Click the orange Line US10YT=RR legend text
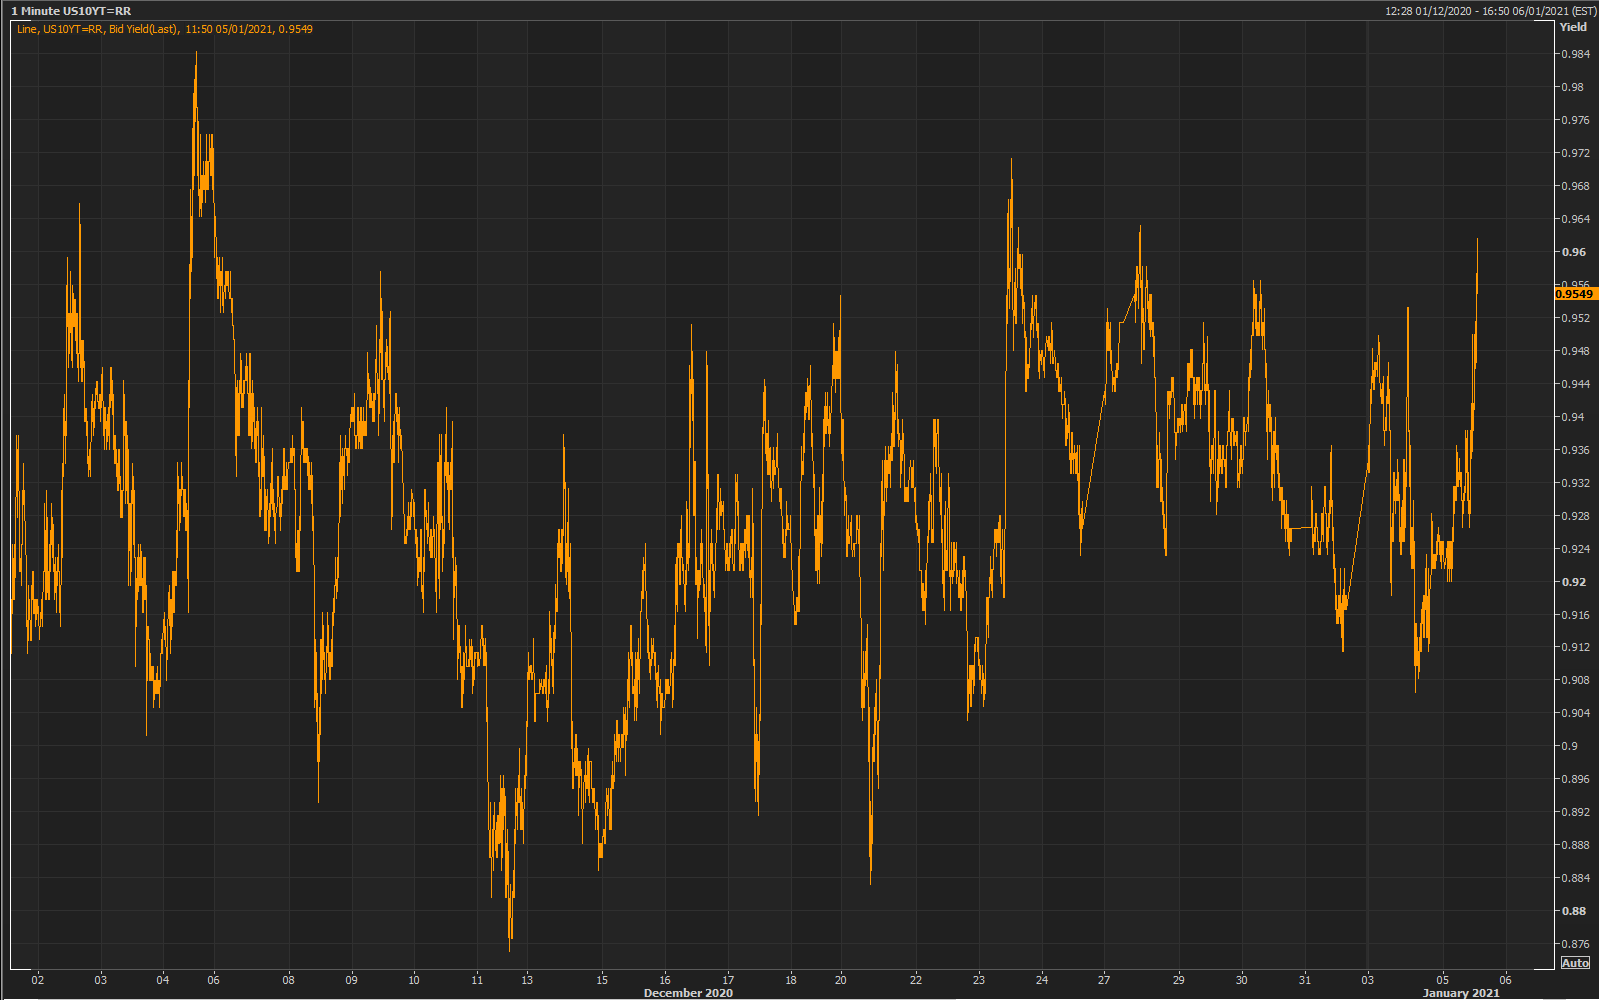Screen dimensions: 1599x1000 pyautogui.click(x=165, y=29)
